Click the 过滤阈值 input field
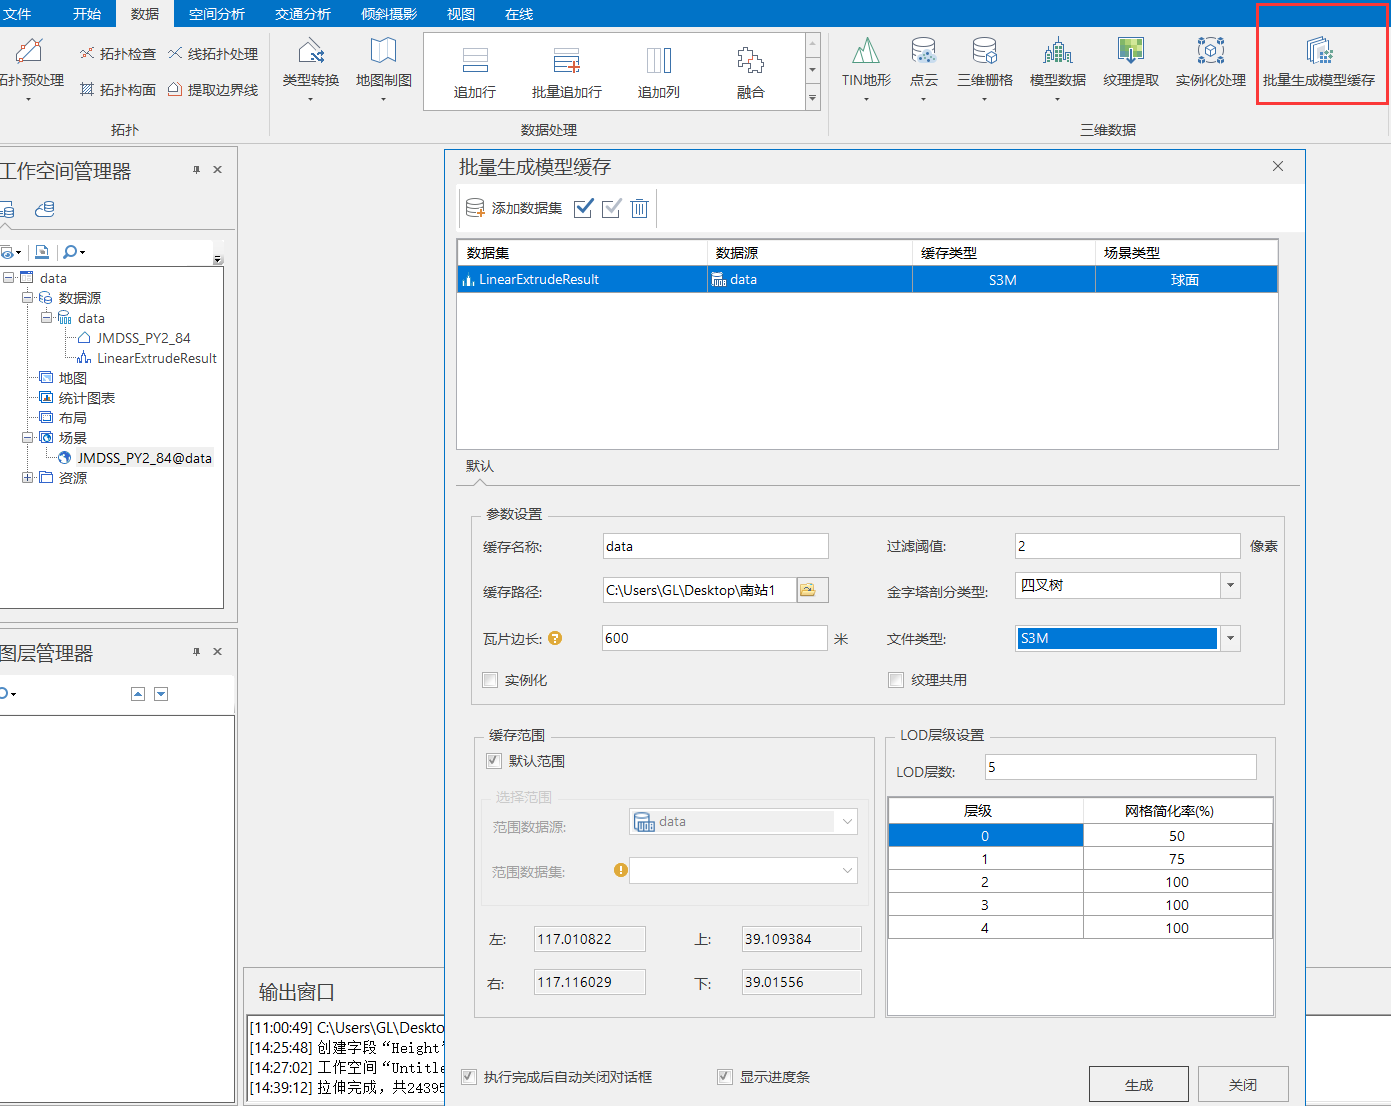Screen dimensions: 1391x1106 1128,546
